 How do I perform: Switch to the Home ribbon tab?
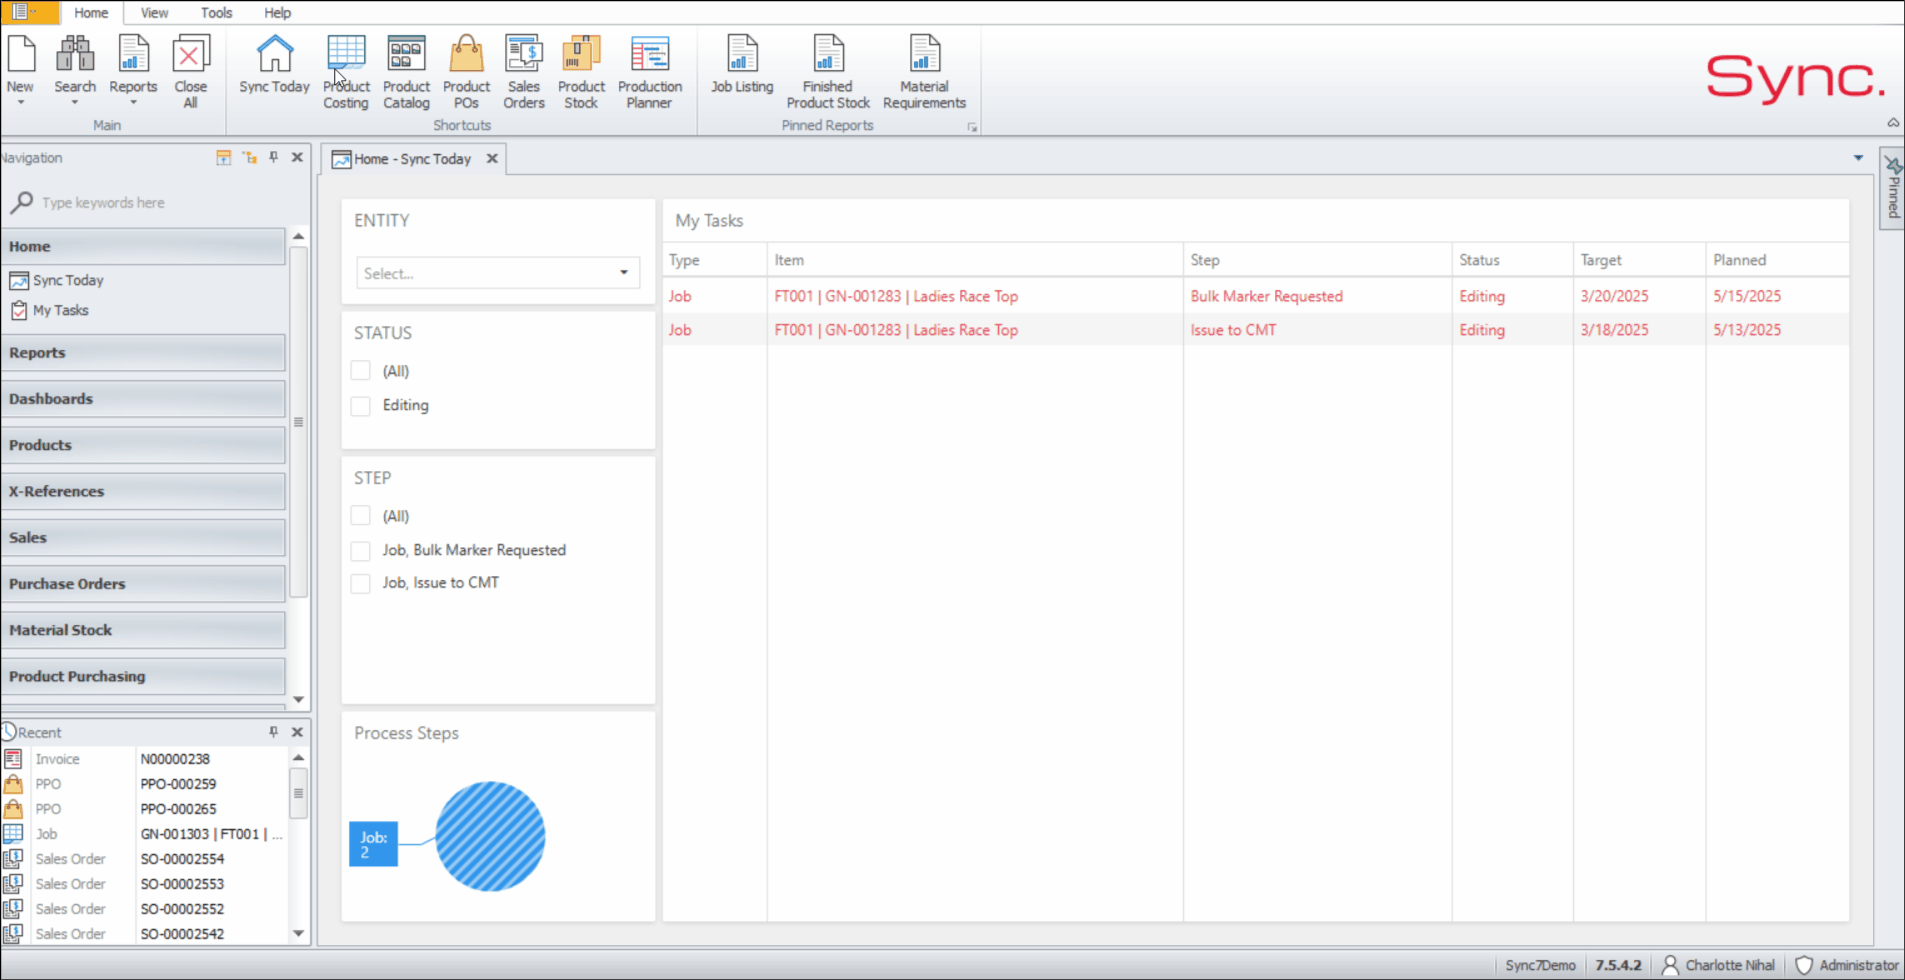[91, 13]
